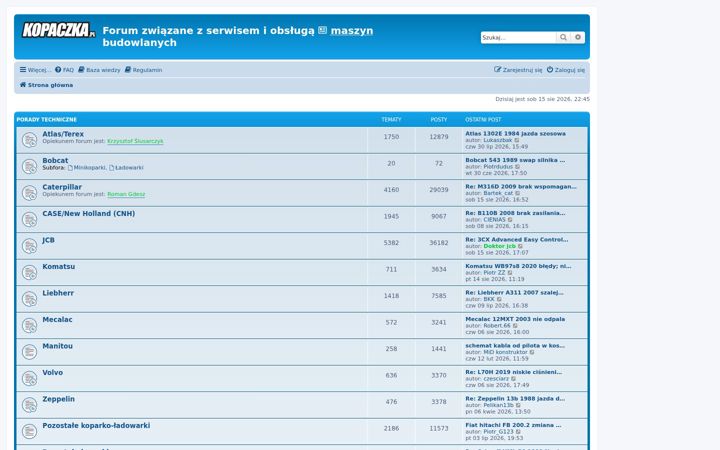This screenshot has width=720, height=450.
Task: View latest post icon beside Piotrdudus
Action: coord(518,167)
